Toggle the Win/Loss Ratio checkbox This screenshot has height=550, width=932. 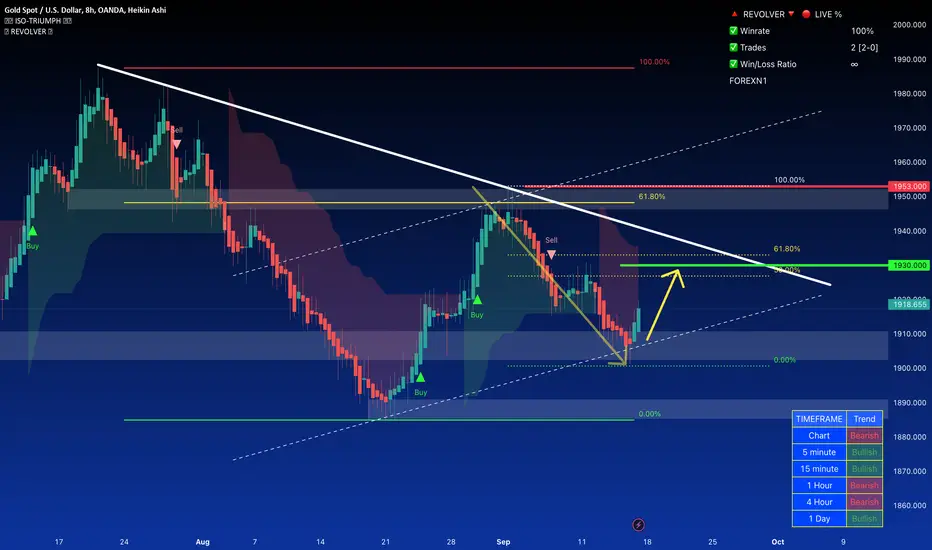733,64
